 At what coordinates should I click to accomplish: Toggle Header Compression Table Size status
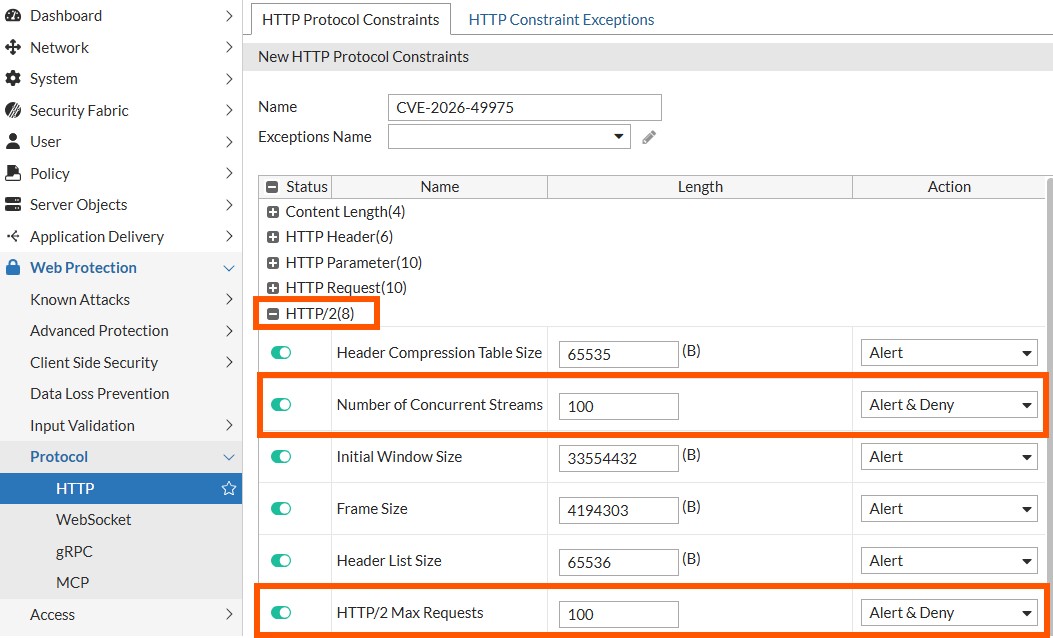(x=281, y=353)
